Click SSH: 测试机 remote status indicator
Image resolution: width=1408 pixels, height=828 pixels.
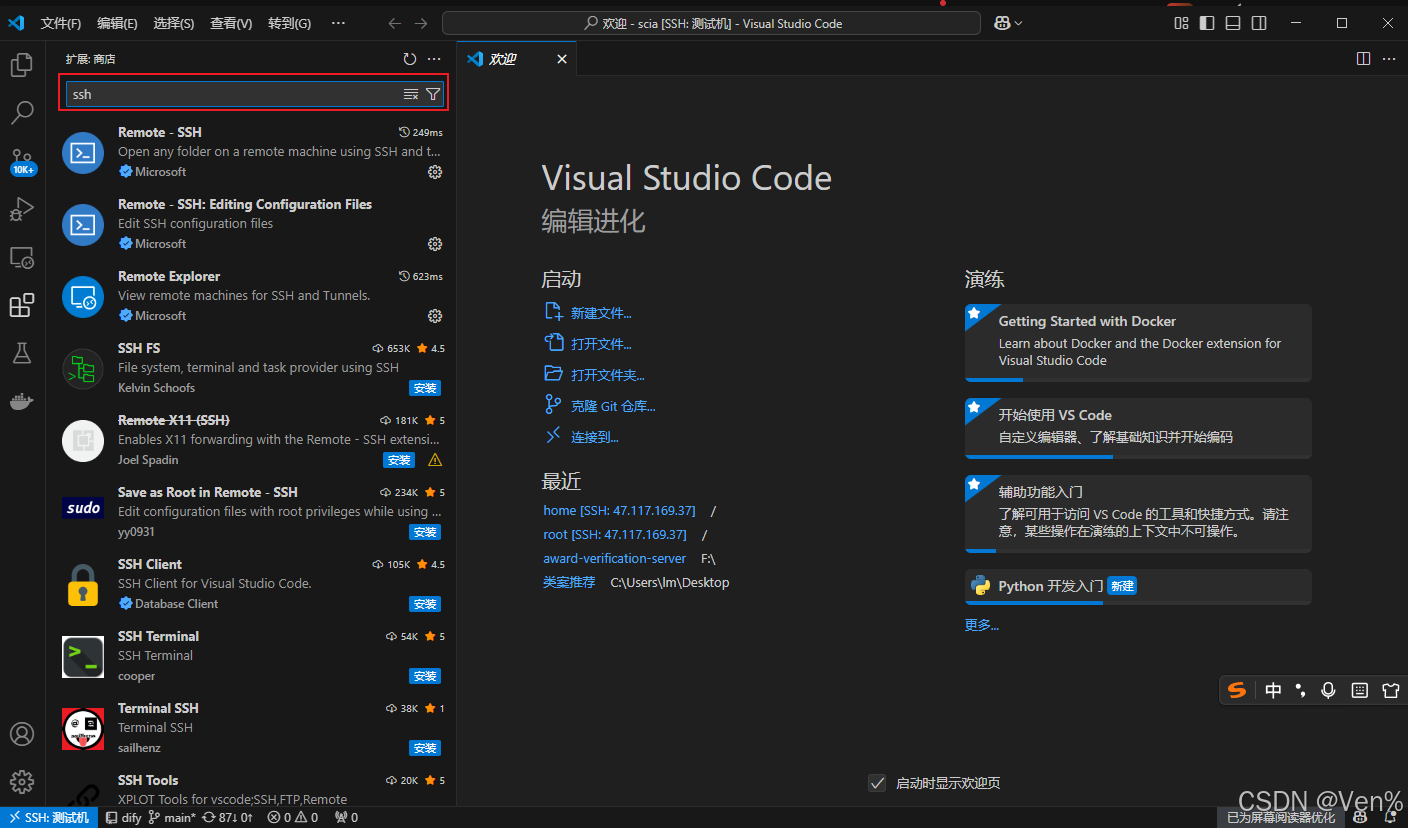pyautogui.click(x=50, y=818)
